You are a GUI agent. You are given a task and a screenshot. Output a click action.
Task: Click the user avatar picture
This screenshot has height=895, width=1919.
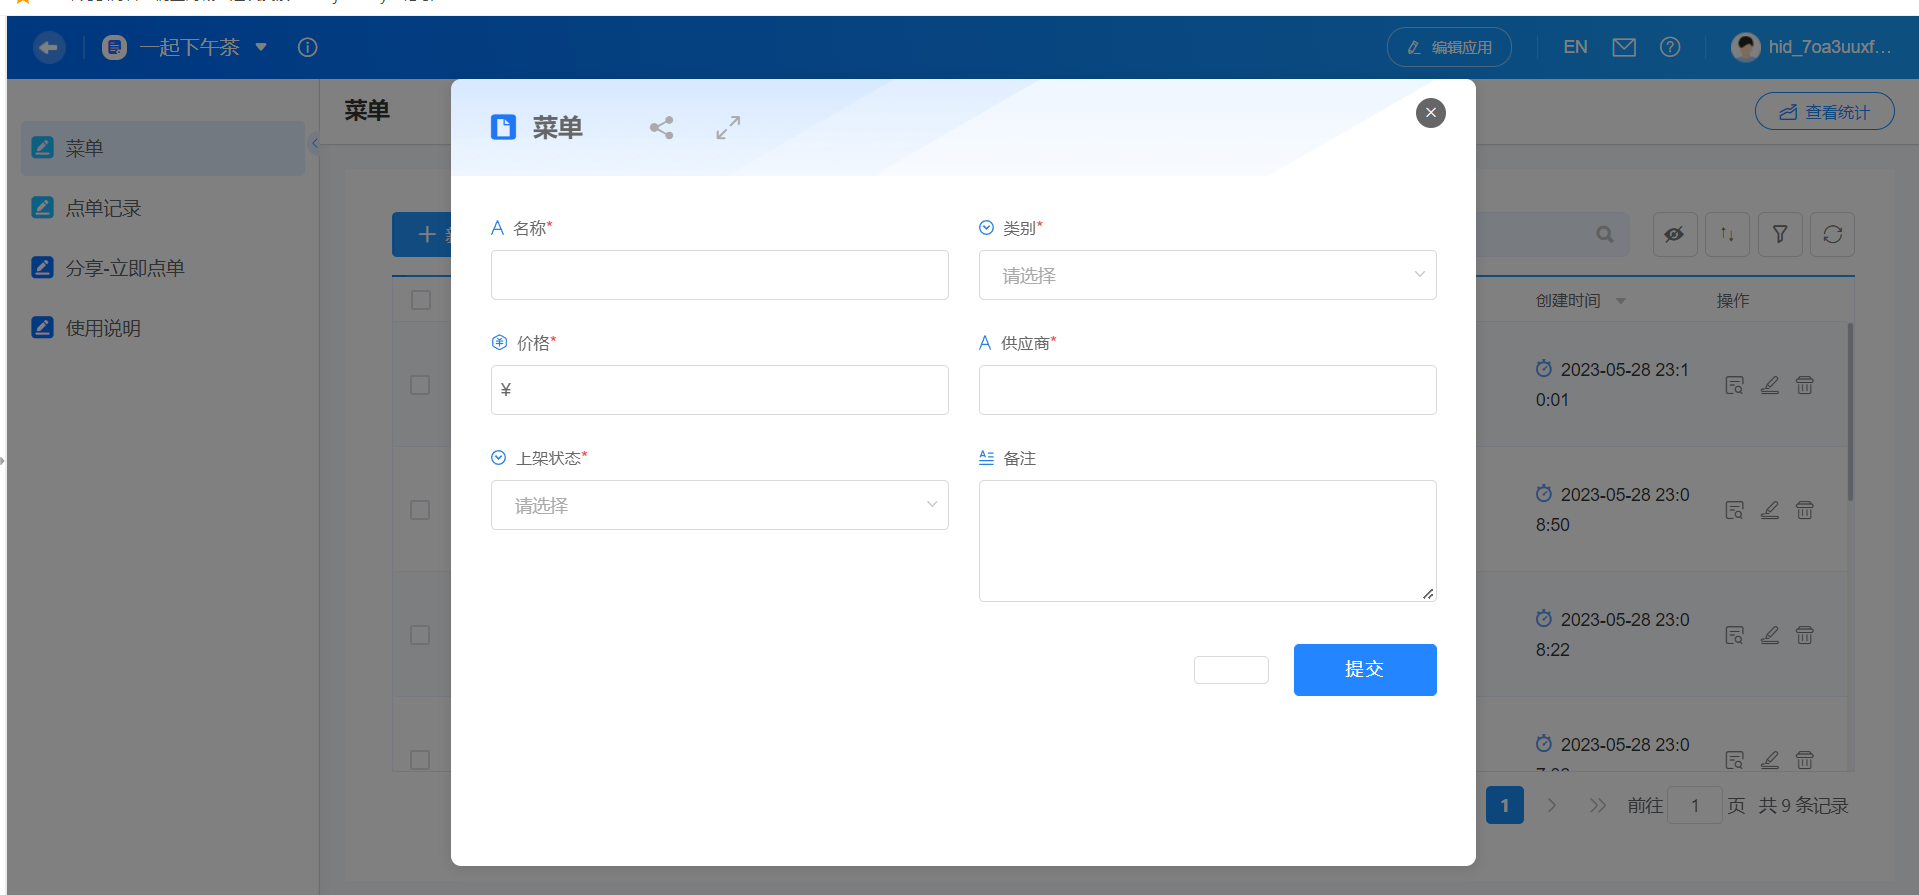(x=1746, y=47)
